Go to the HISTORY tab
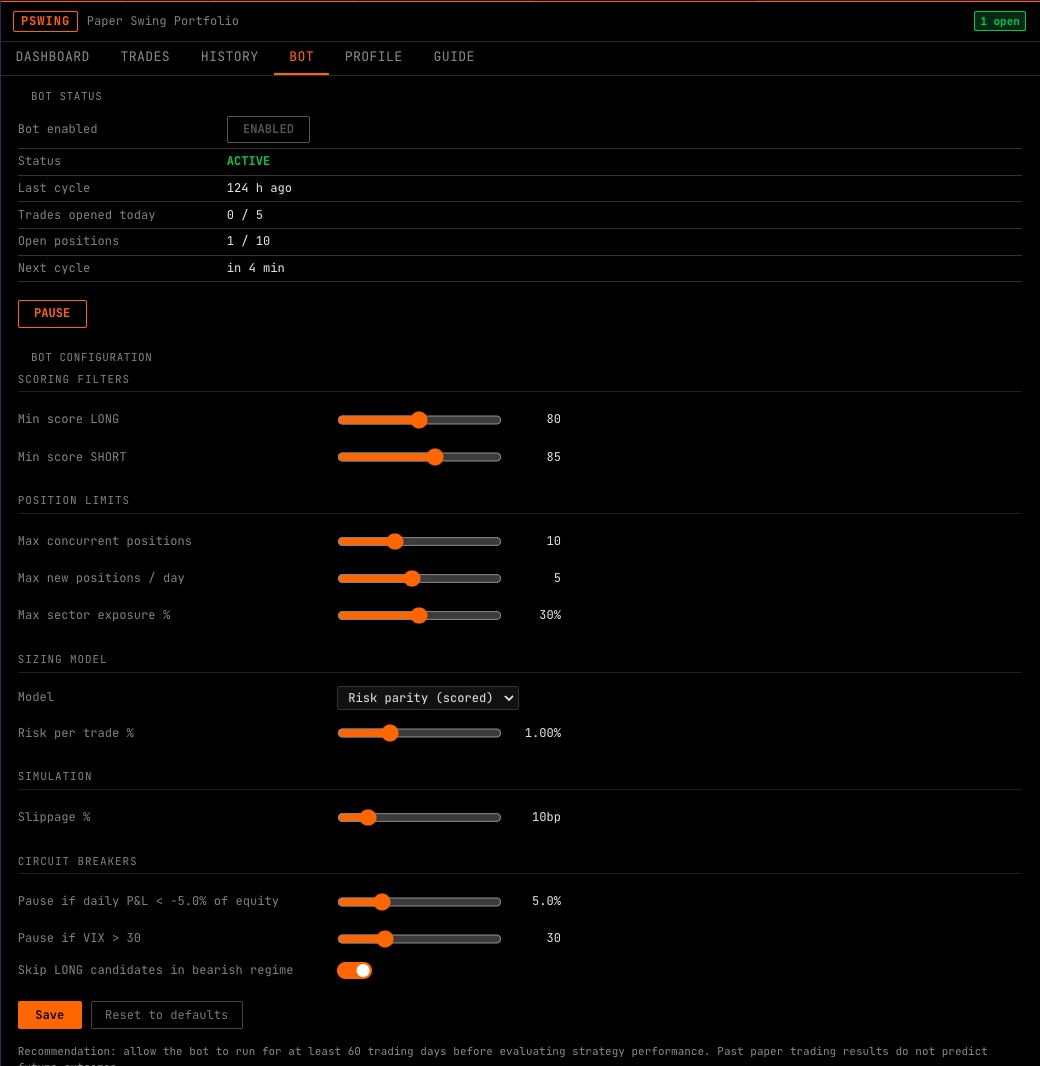 229,57
